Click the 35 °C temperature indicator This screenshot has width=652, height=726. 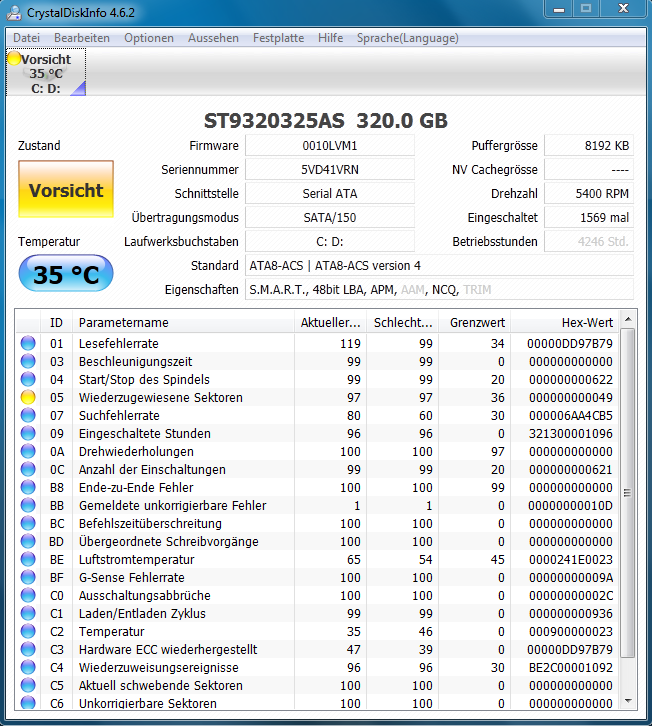coord(66,274)
